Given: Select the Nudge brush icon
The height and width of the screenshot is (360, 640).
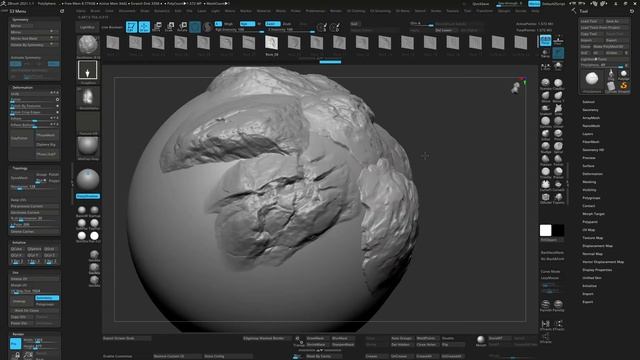Looking at the screenshot, I should 545,147.
